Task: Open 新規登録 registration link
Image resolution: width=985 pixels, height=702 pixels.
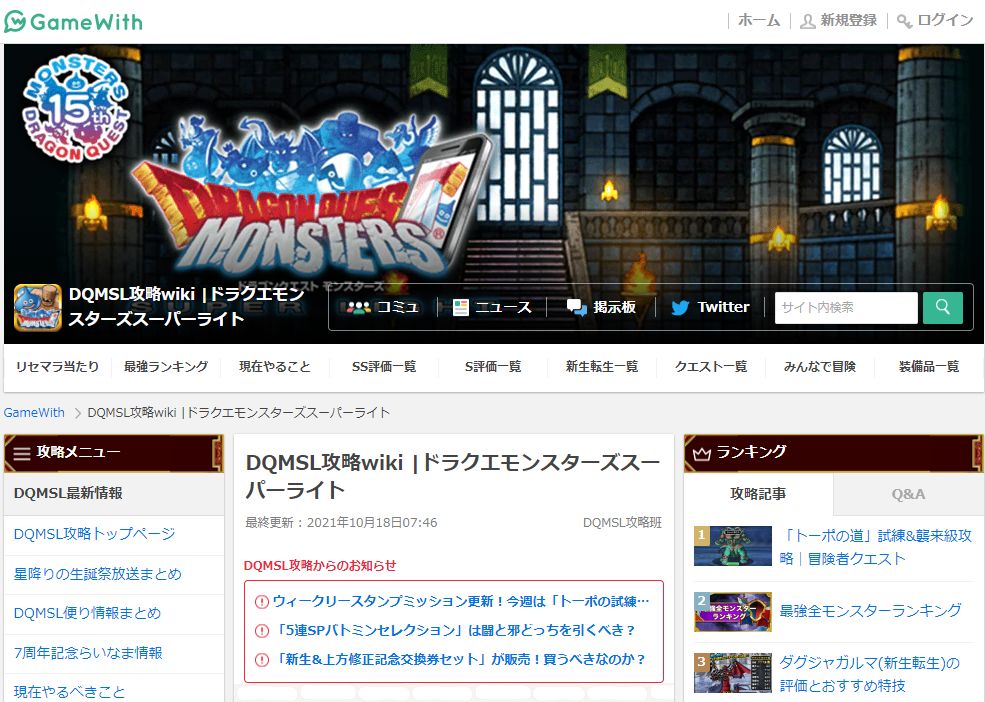Action: coord(848,20)
